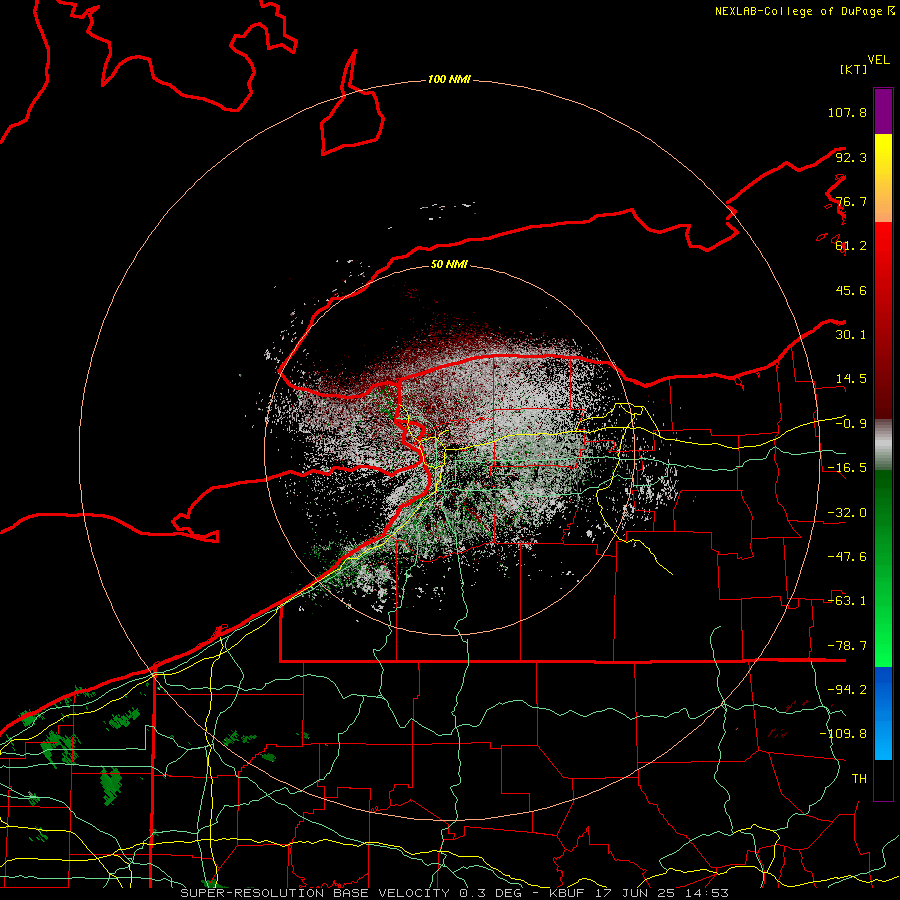Click the 92.3 velocity scale value

tap(851, 157)
